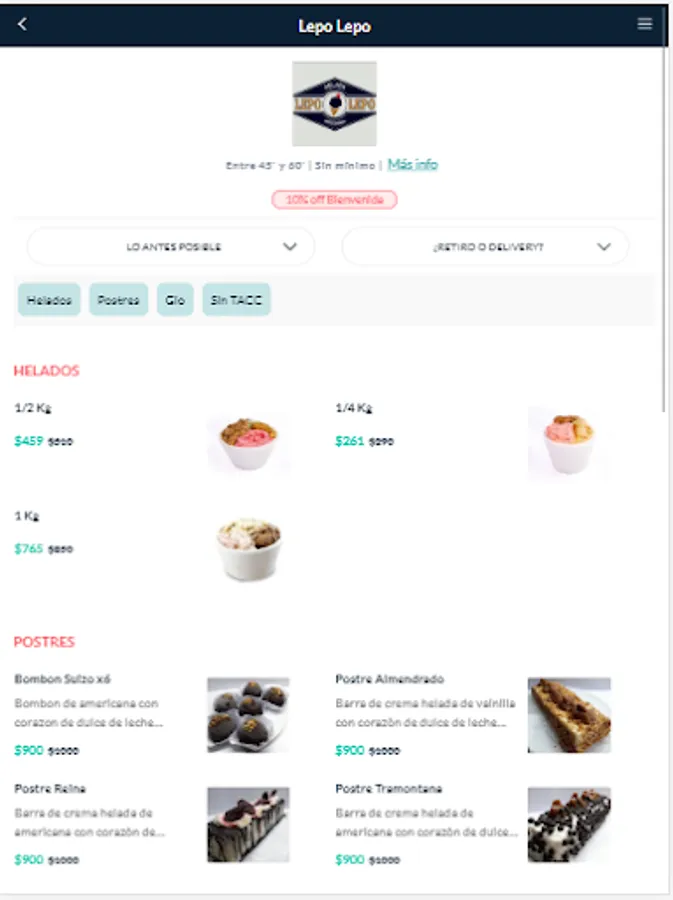Click the Lepo Lepo store logo
The height and width of the screenshot is (900, 673).
(334, 103)
